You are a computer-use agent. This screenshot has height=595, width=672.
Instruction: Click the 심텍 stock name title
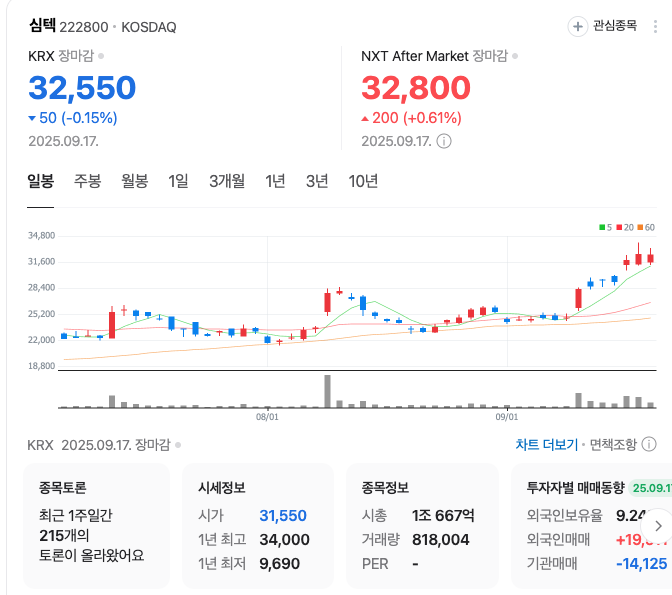click(42, 26)
